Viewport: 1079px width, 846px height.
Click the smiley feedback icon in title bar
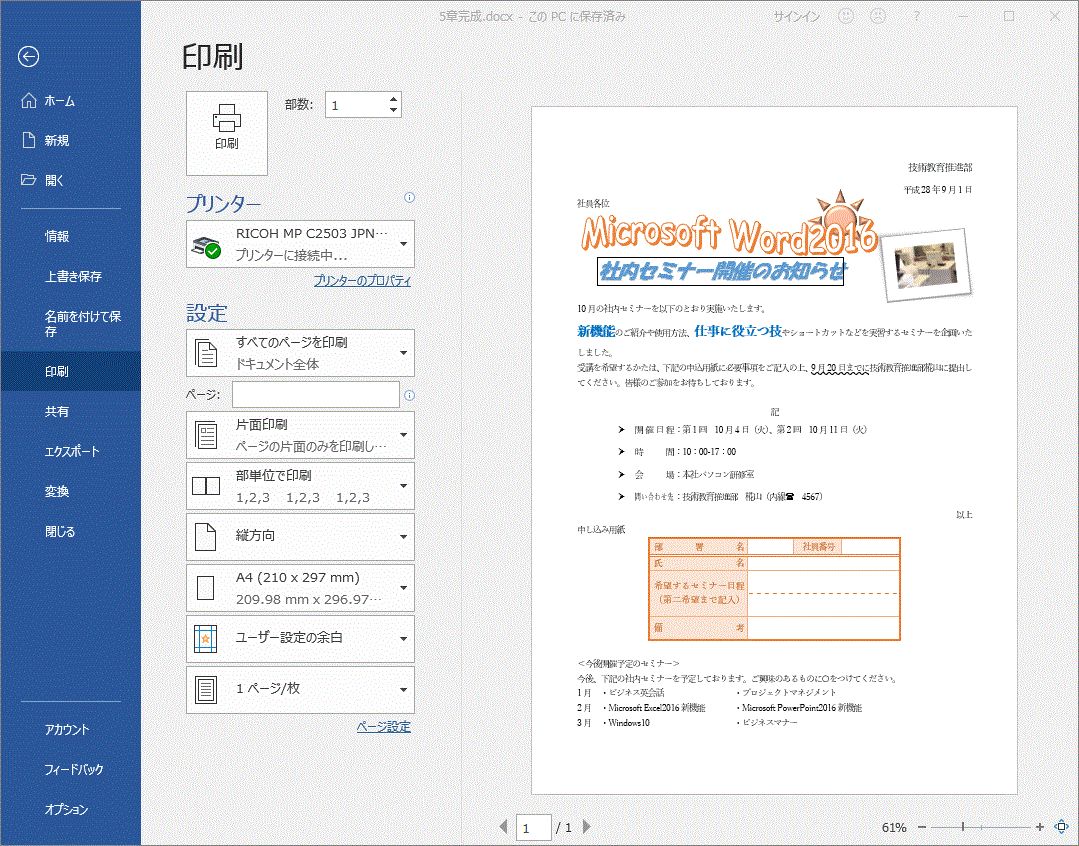(846, 16)
